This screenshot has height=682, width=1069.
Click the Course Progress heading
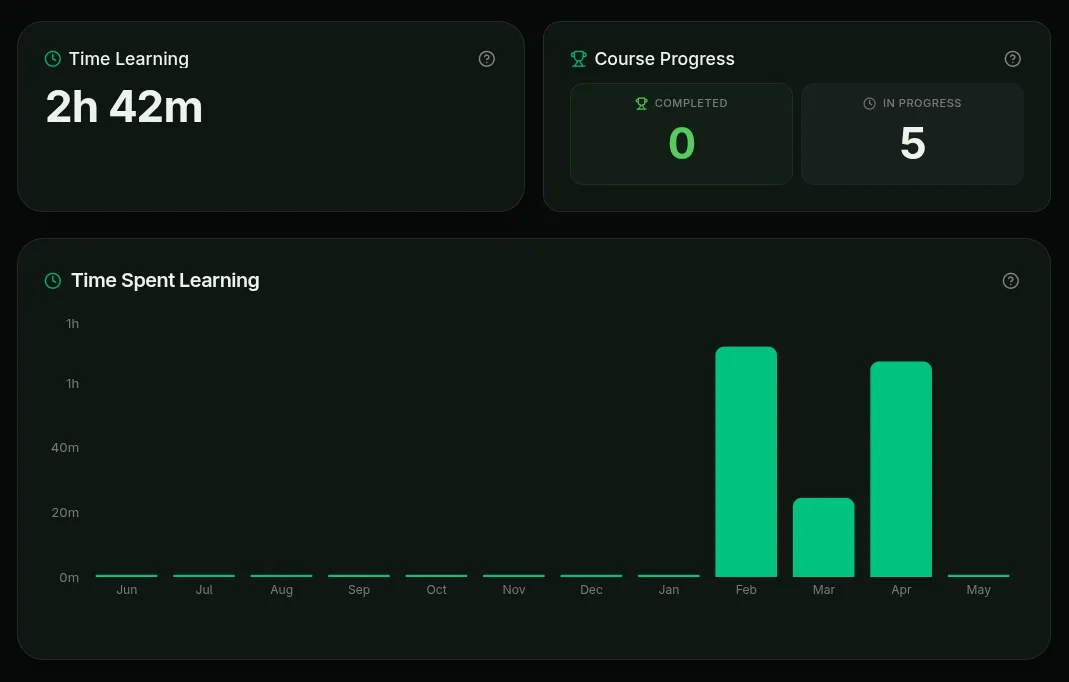point(664,59)
